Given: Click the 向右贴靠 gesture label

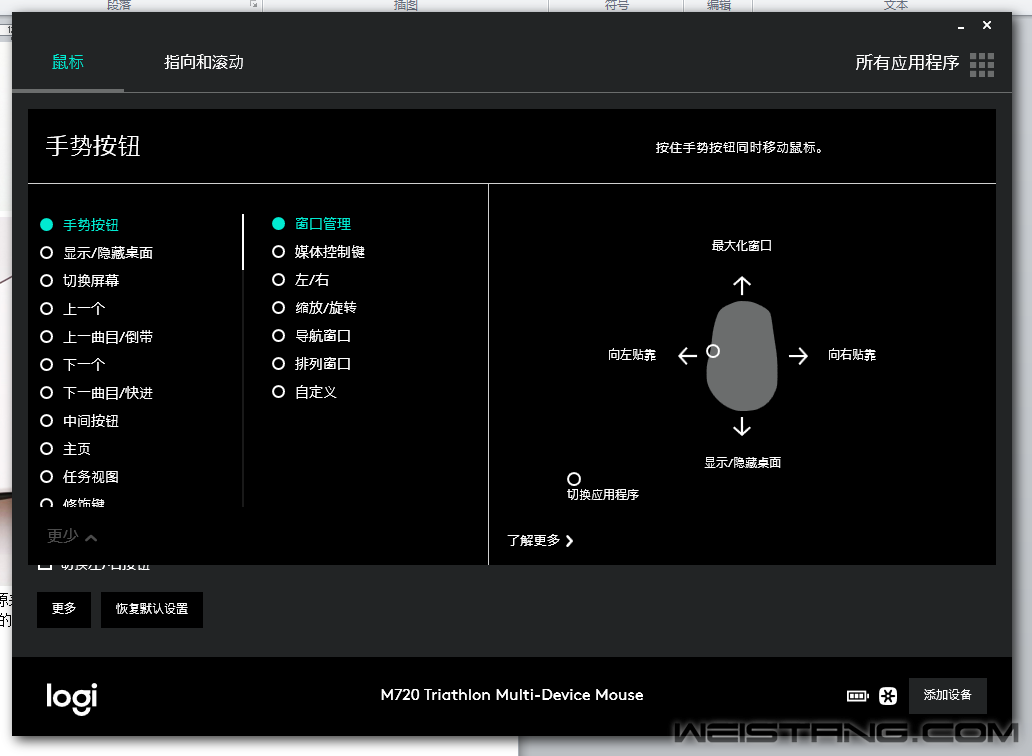Looking at the screenshot, I should coord(852,355).
